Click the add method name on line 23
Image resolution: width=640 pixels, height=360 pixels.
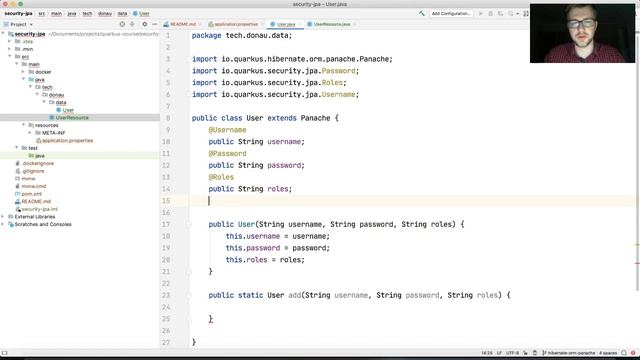[x=294, y=295]
